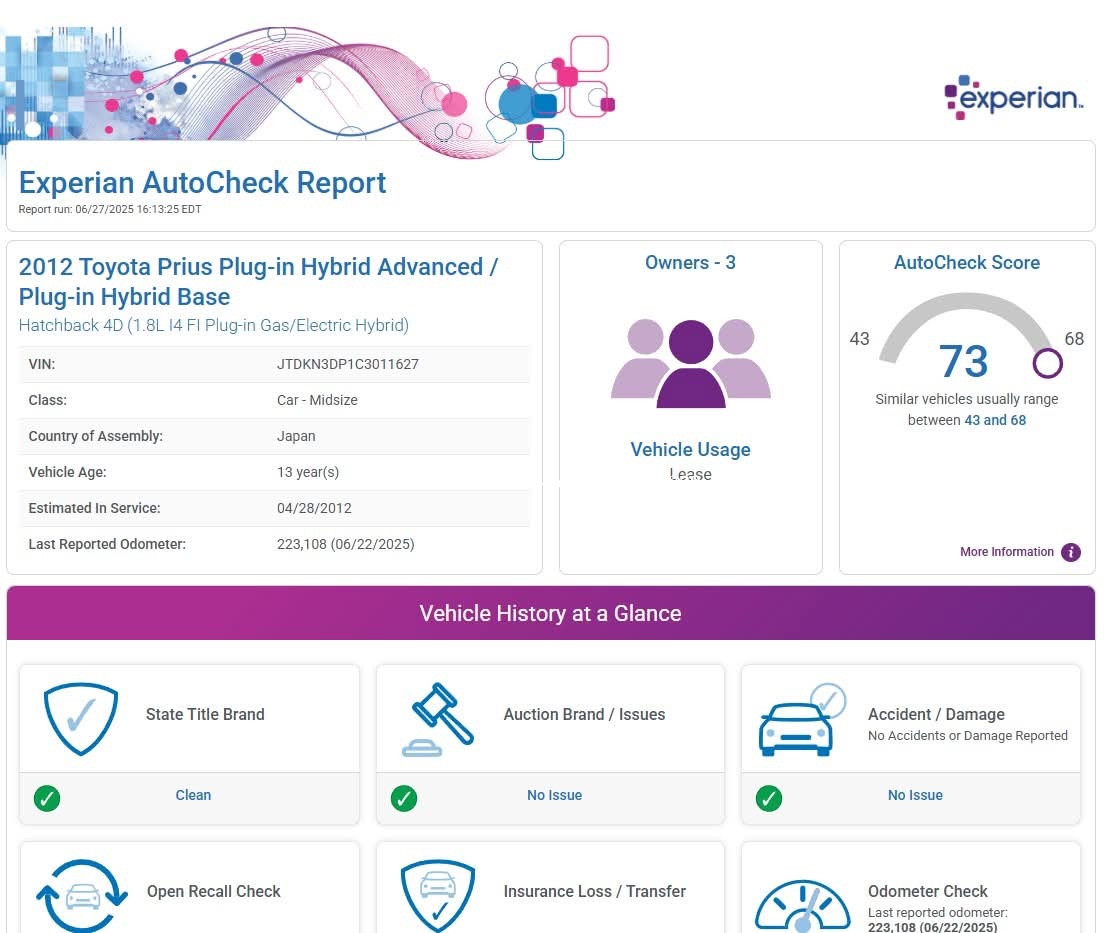Open the More Information link
Image resolution: width=1119 pixels, height=933 pixels.
pyautogui.click(x=1006, y=552)
